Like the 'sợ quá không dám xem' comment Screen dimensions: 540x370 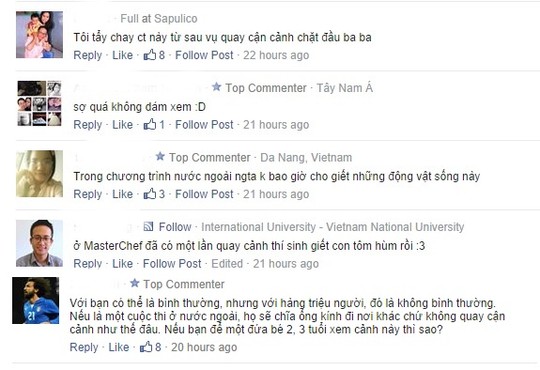pos(123,124)
